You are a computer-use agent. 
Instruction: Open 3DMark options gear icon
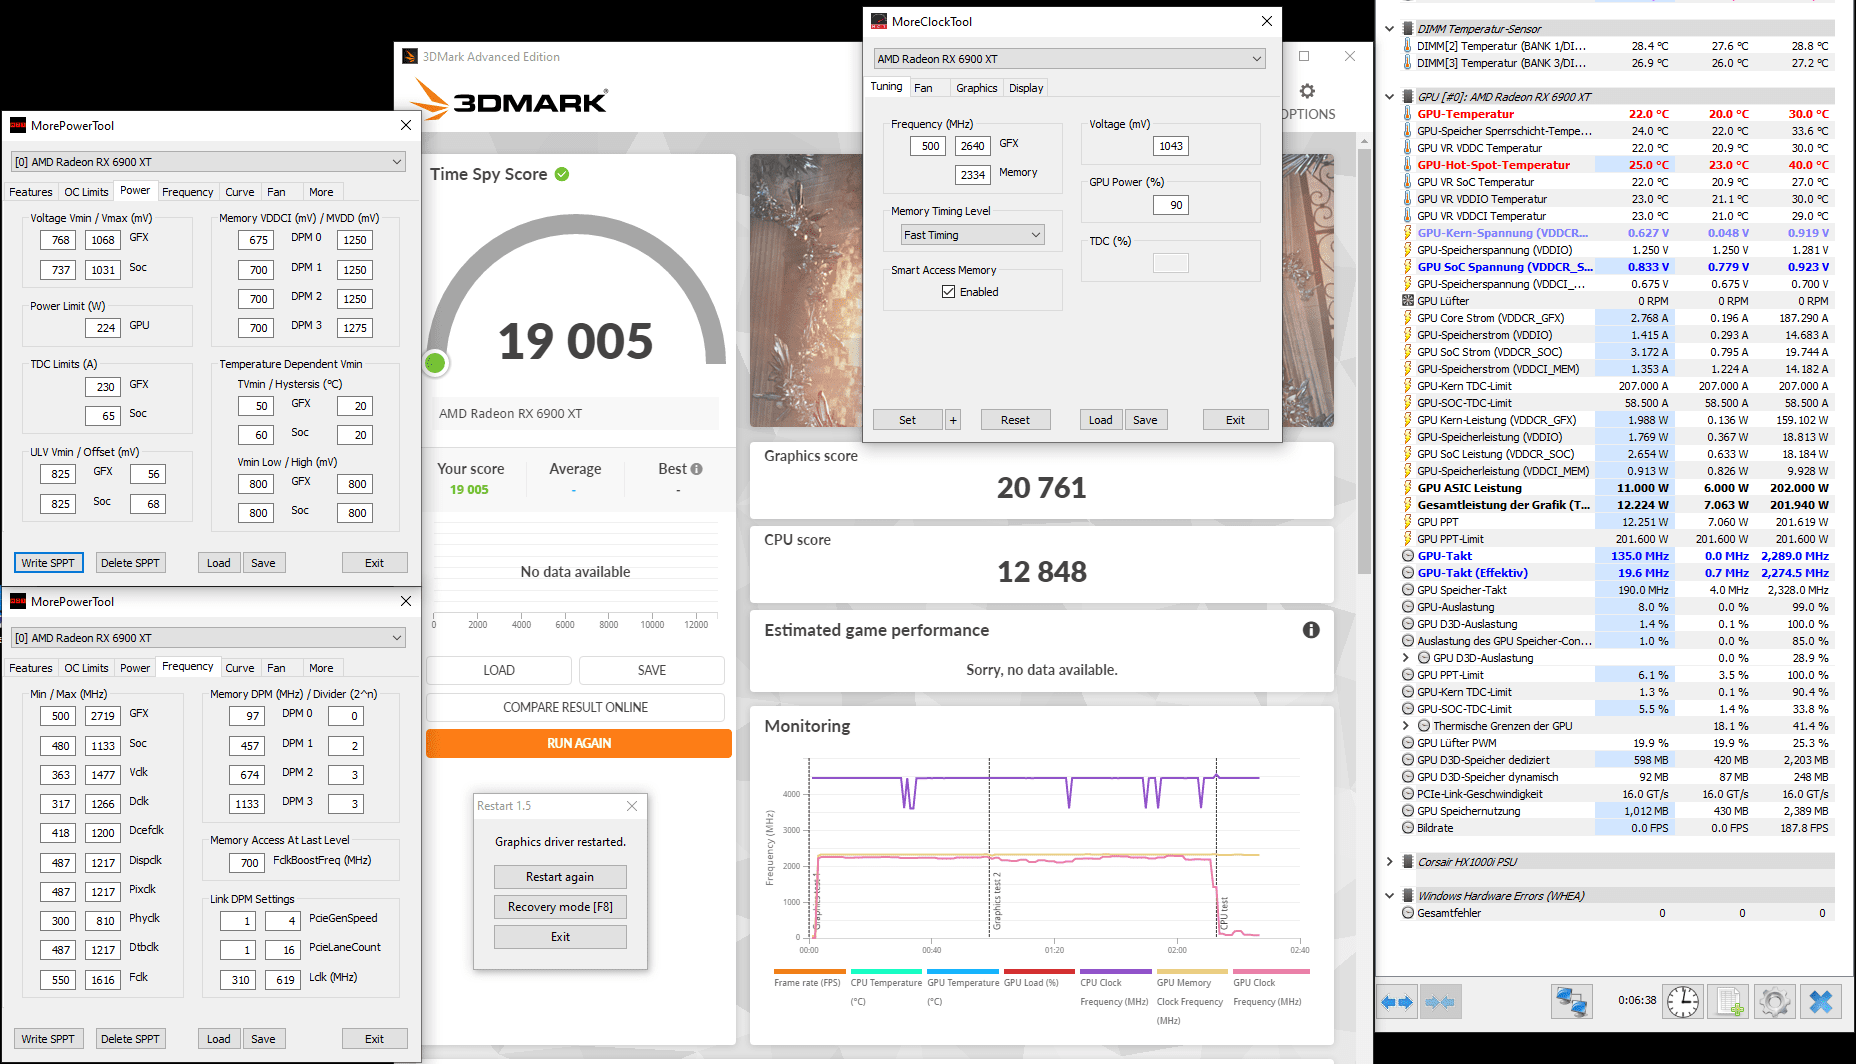point(1307,91)
